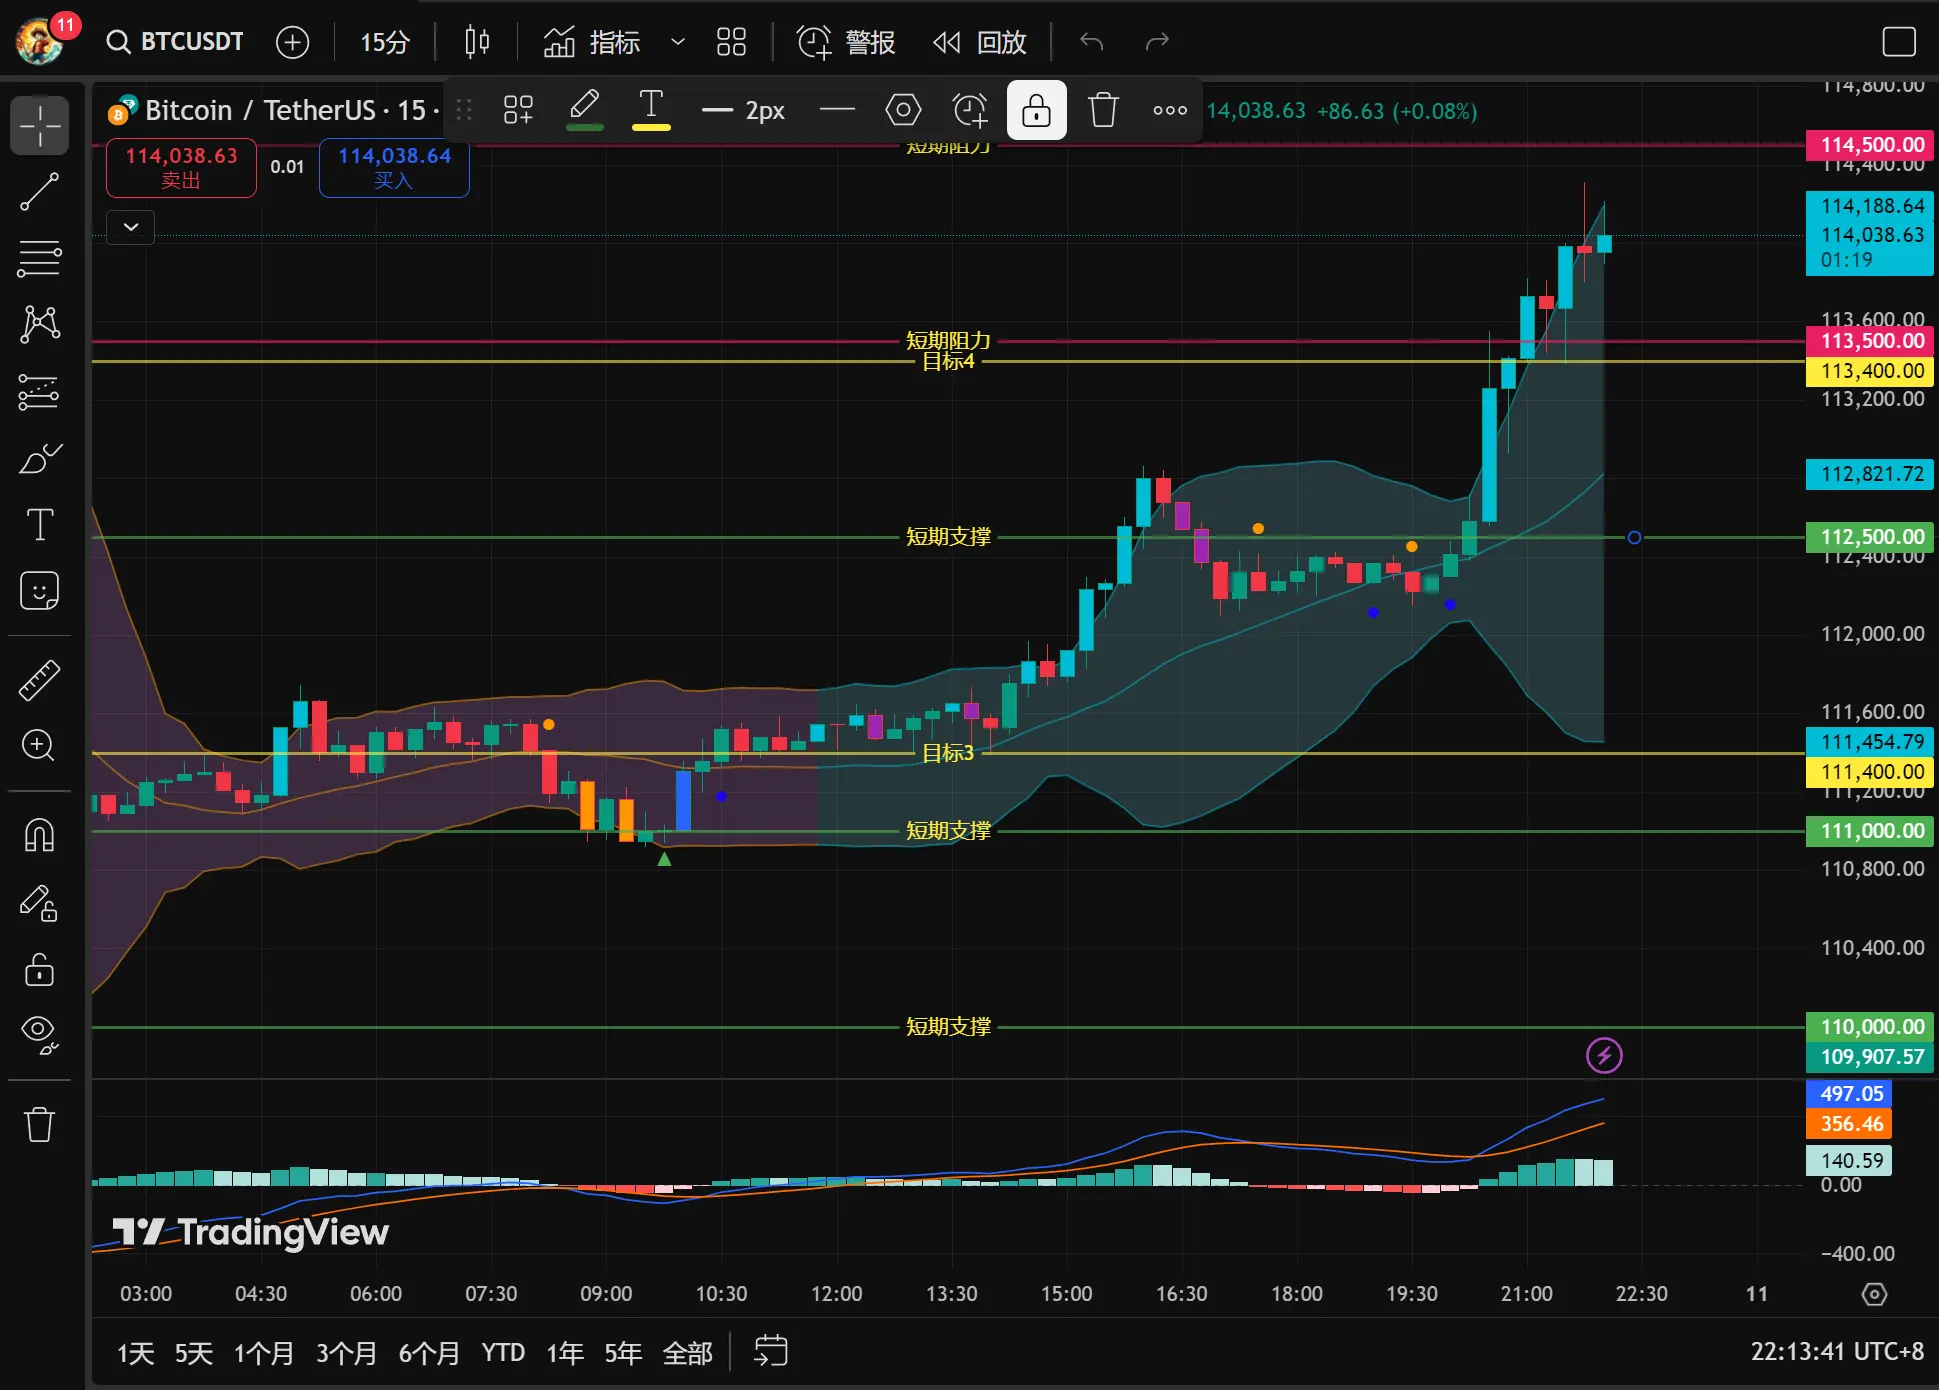Screen dimensions: 1939x1390
Task: Grab the floating toolbar drag handle
Action: 464,110
